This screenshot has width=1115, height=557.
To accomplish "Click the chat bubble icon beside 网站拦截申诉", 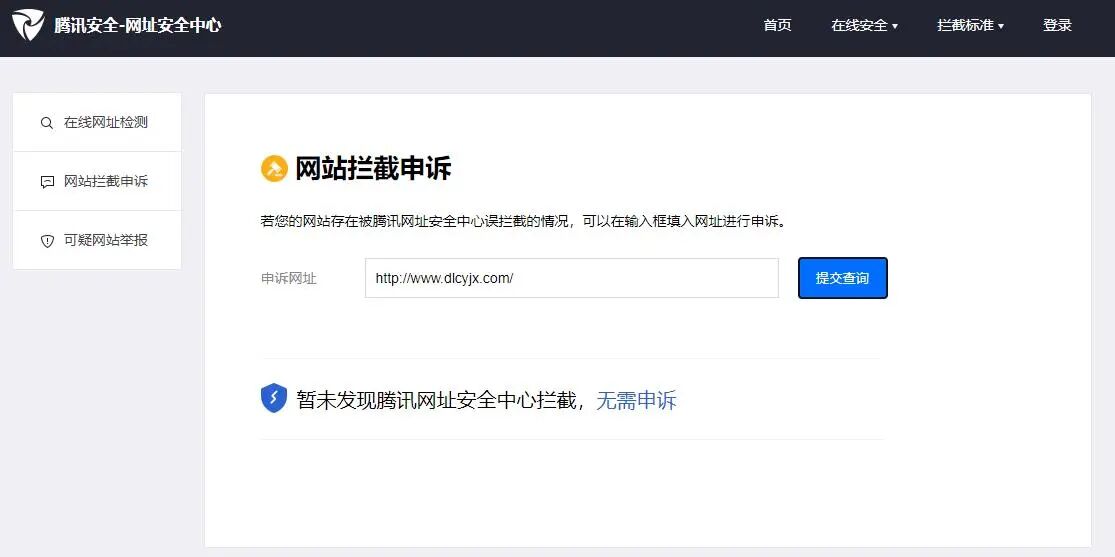I will [x=47, y=182].
